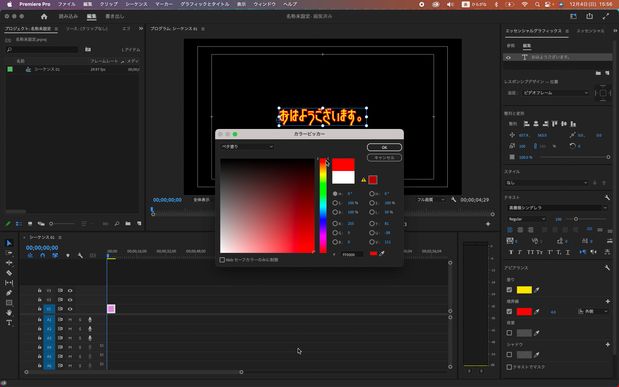The image size is (619, 387).
Task: Click wrench icon beside Text section
Action: [x=607, y=197]
